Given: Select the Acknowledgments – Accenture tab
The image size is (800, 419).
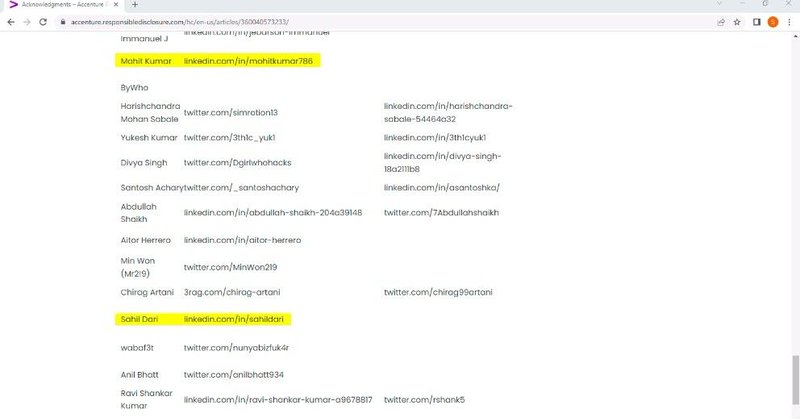Looking at the screenshot, I should click(62, 5).
